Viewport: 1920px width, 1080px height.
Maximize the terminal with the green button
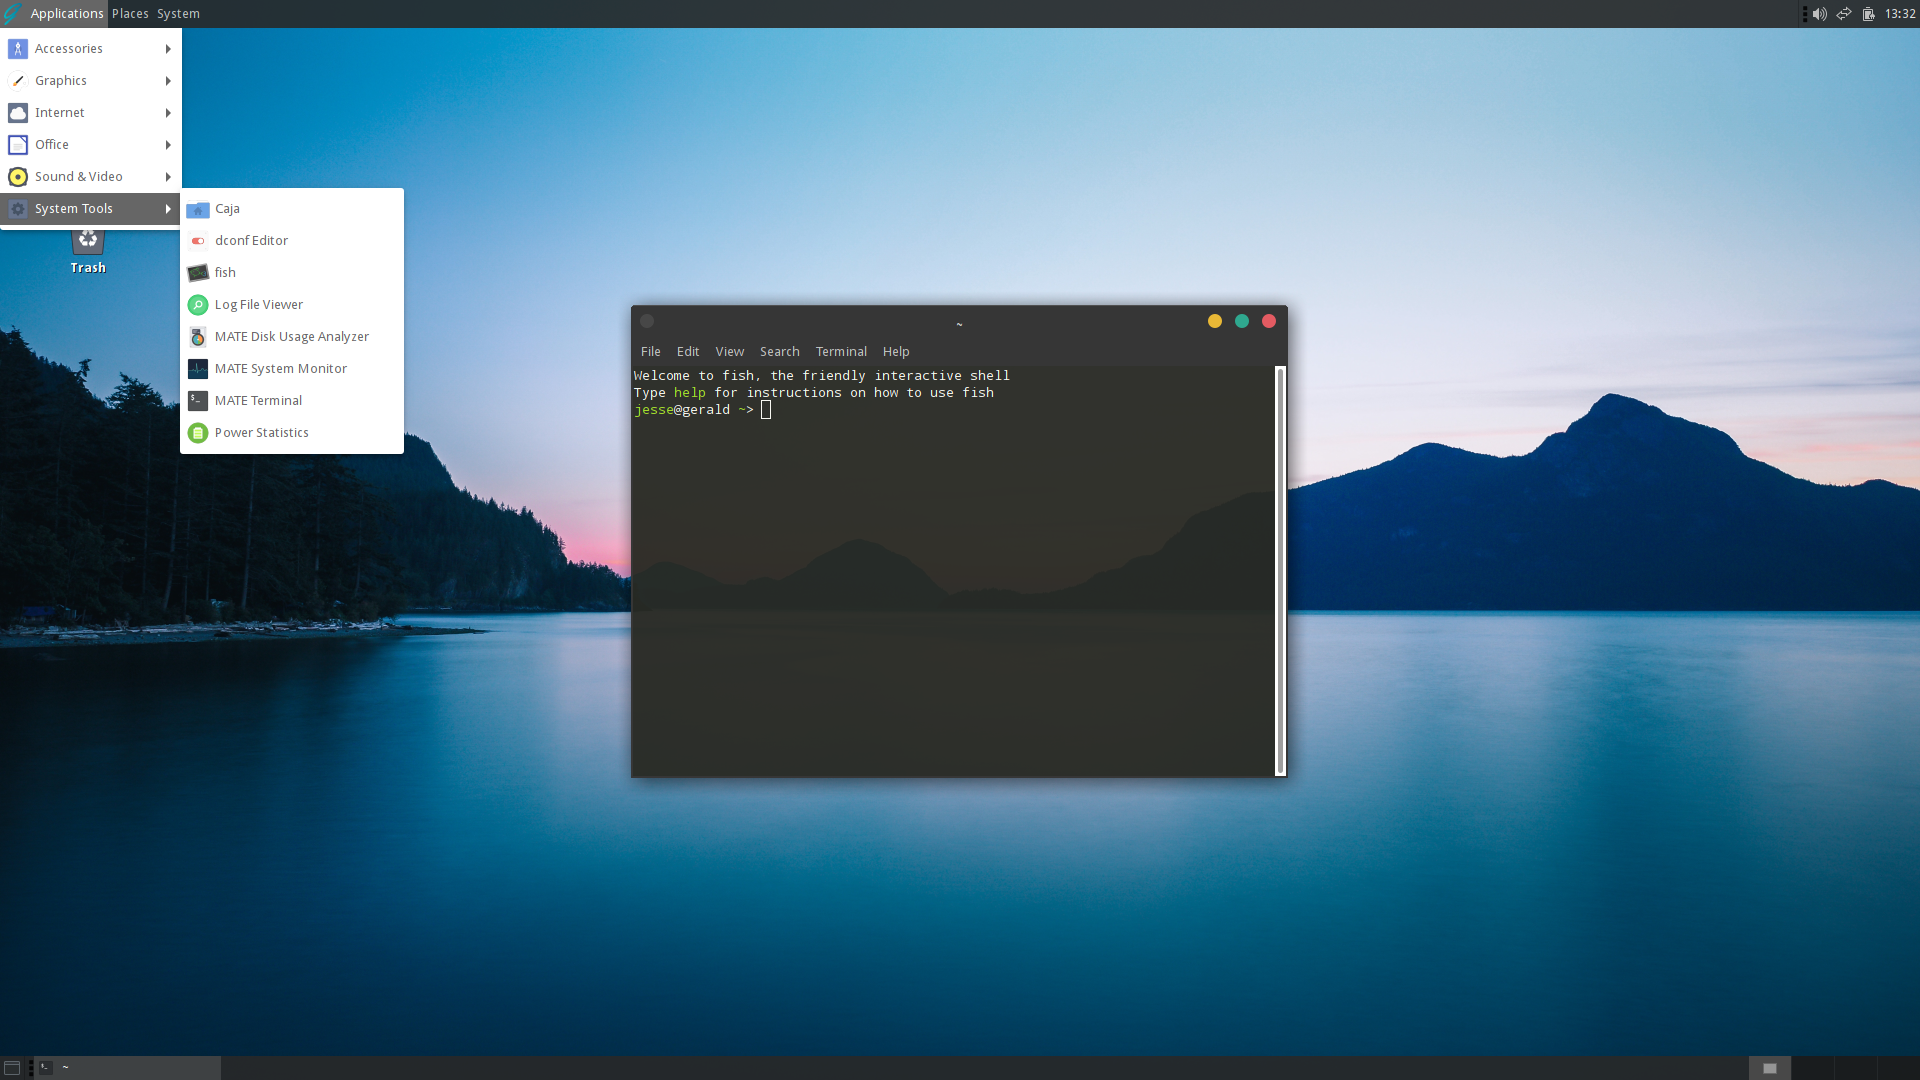[1242, 321]
